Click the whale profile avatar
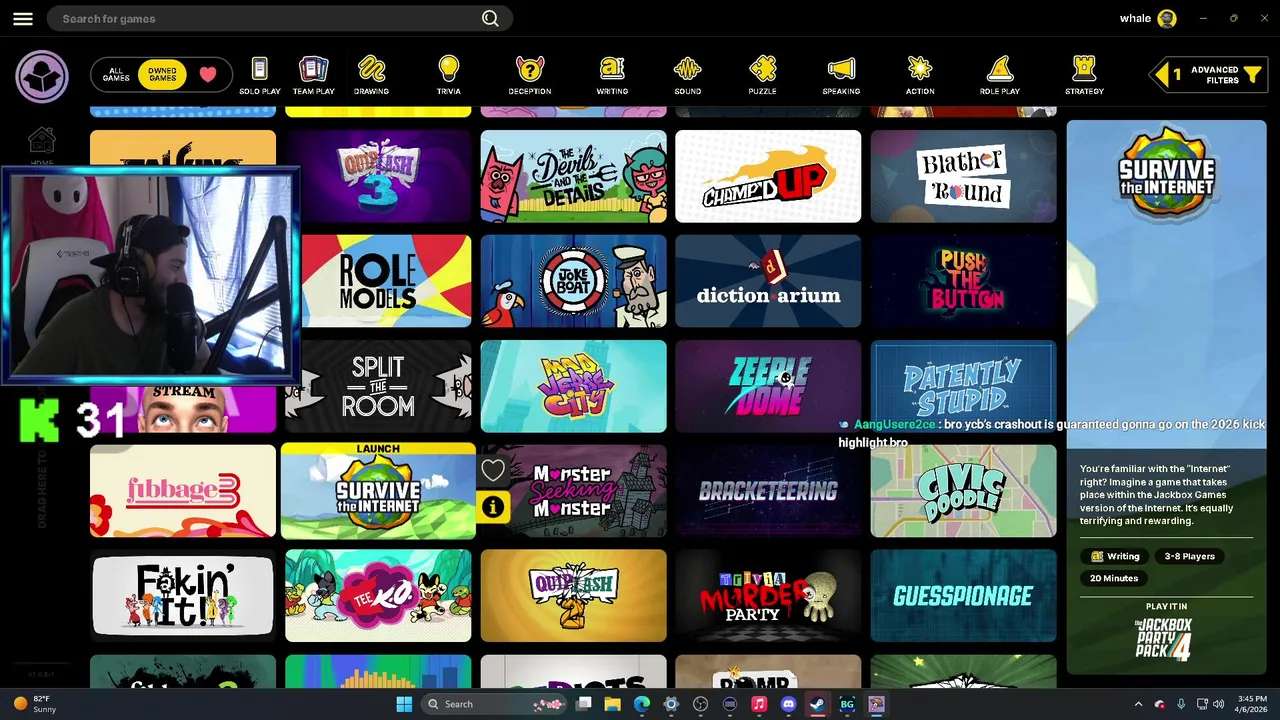 coord(1166,19)
